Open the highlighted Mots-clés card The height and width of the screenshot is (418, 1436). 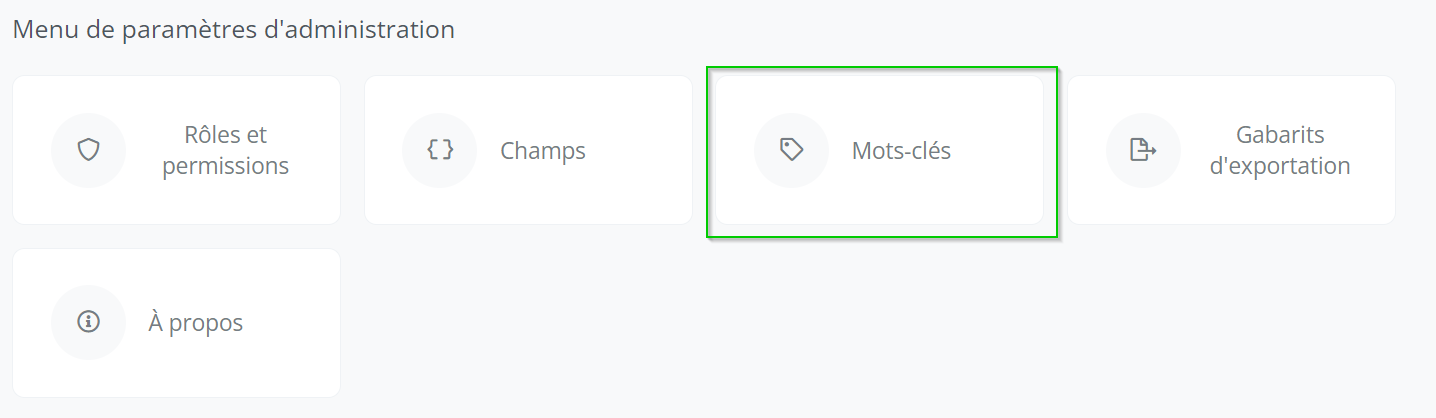click(880, 150)
